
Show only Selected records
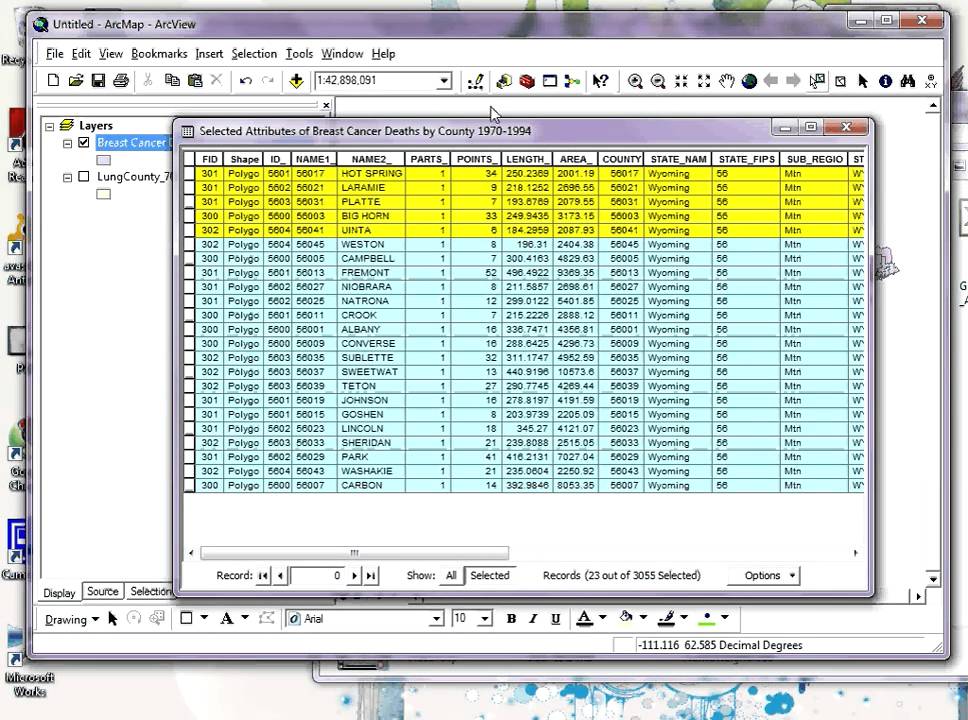tap(490, 576)
